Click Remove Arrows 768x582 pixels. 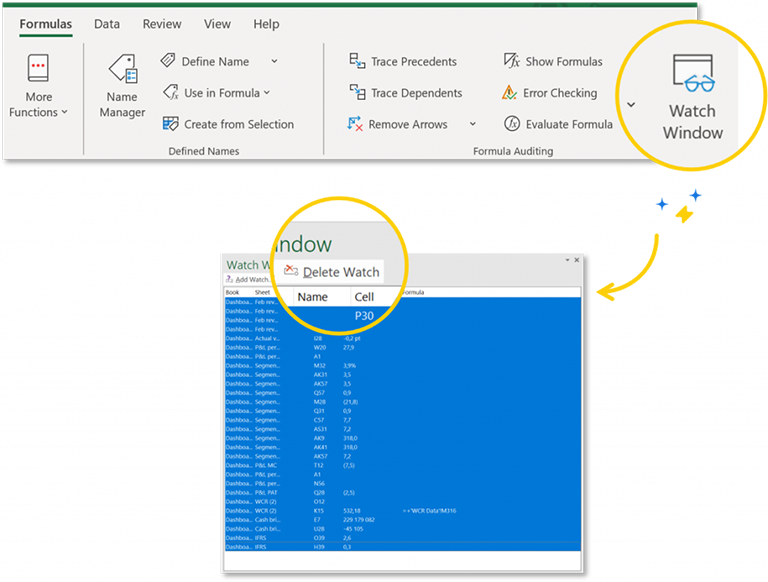[398, 124]
